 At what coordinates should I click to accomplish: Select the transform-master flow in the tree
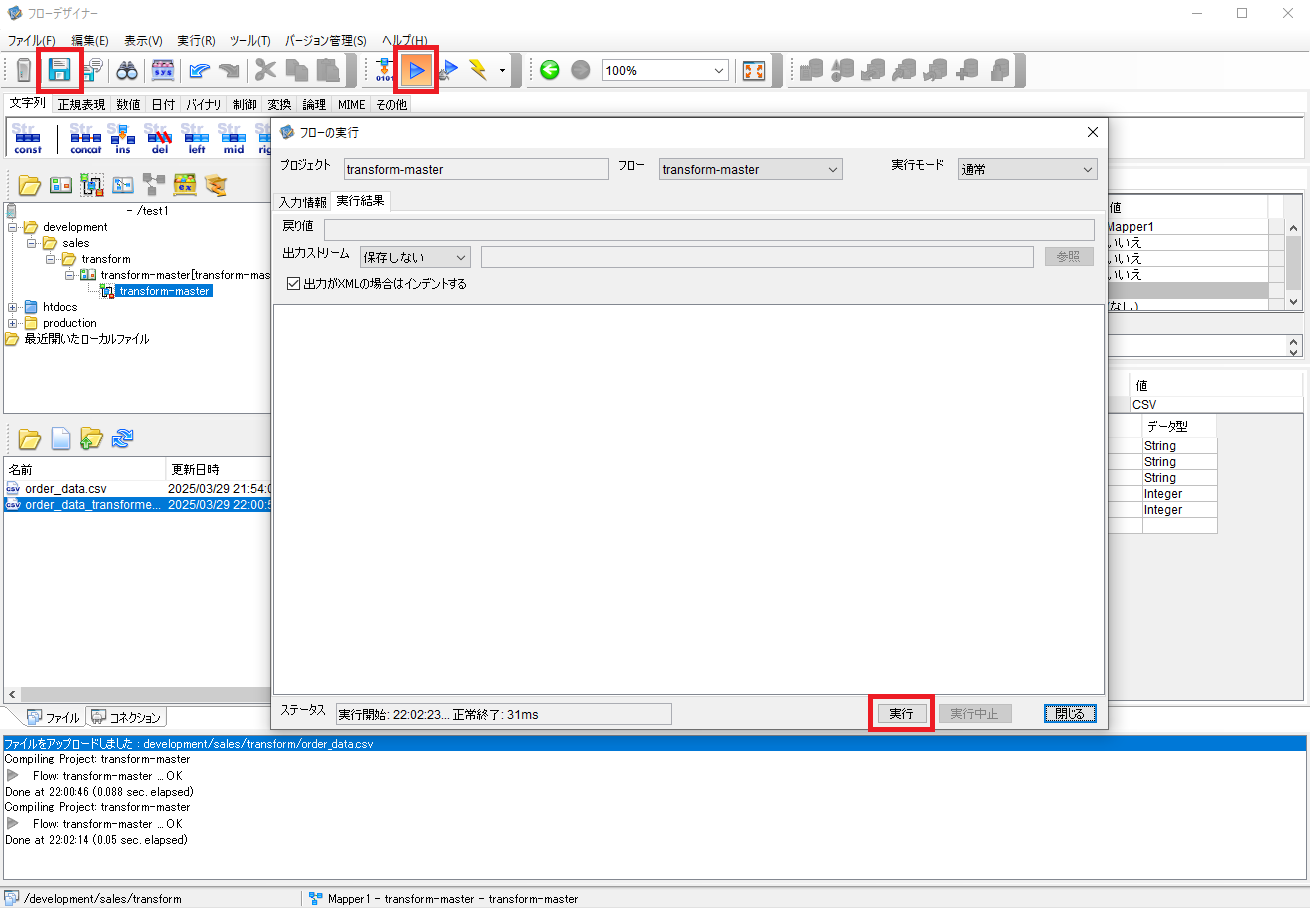(x=164, y=291)
